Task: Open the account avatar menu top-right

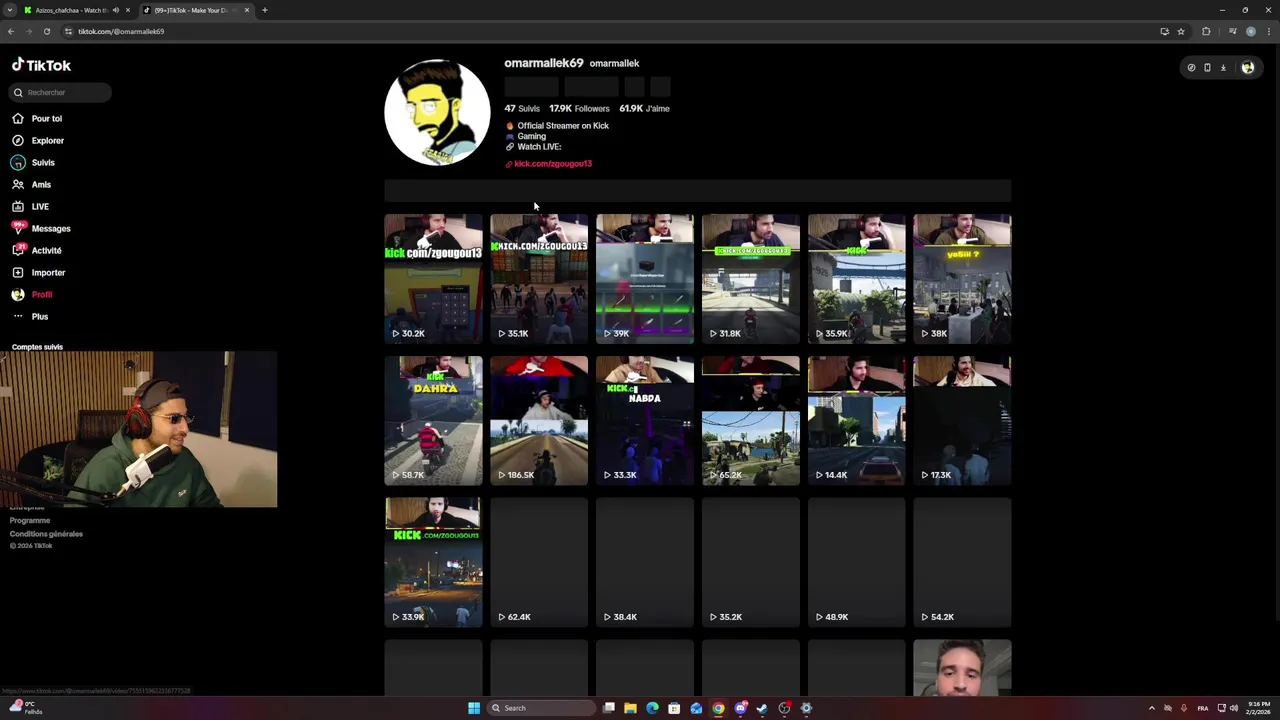Action: 1248,68
